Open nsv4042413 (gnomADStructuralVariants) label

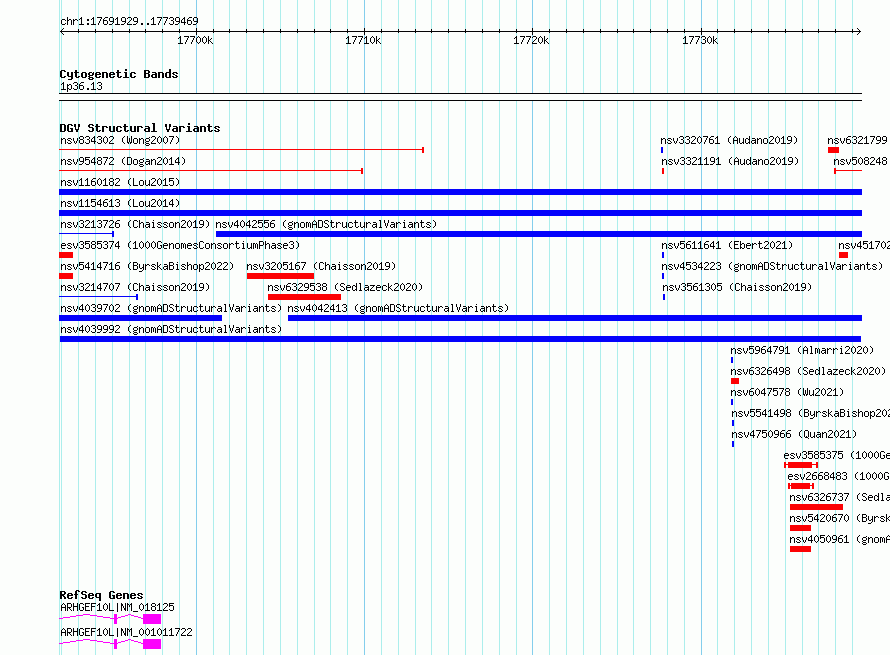pyautogui.click(x=398, y=308)
